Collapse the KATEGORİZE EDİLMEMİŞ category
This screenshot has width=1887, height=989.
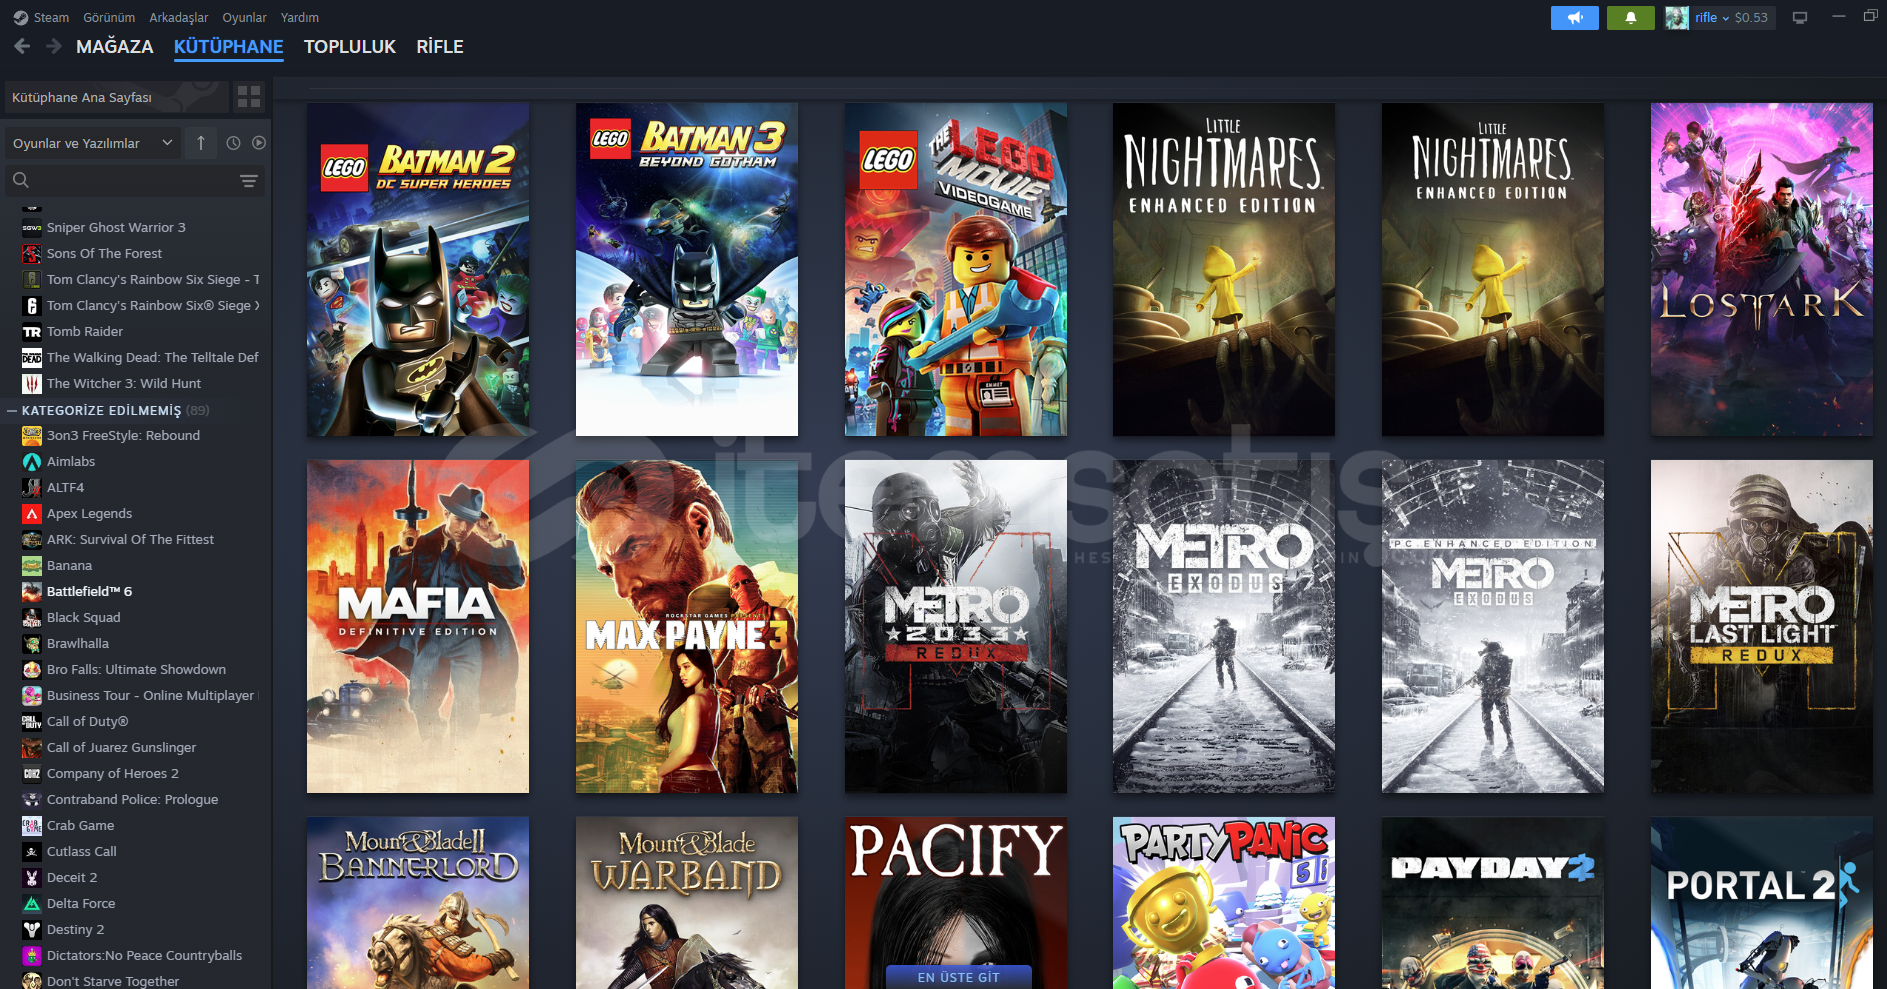[x=12, y=410]
